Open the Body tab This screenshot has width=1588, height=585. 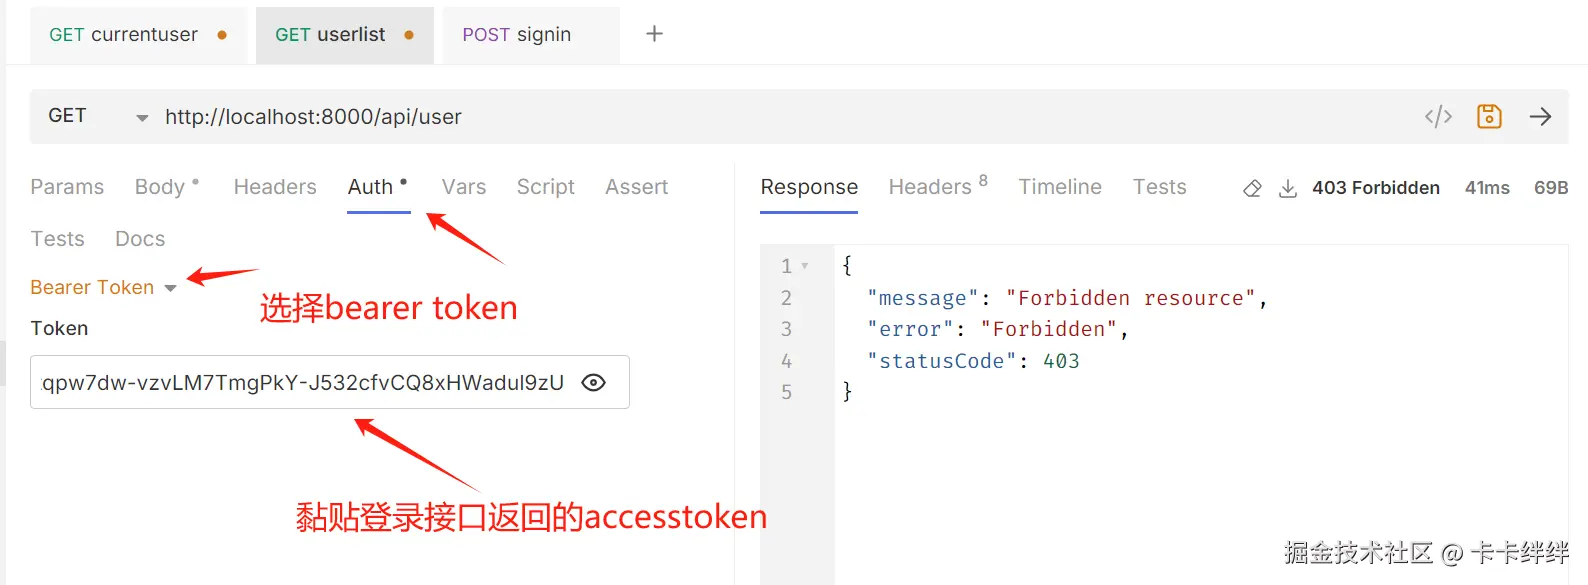click(160, 187)
